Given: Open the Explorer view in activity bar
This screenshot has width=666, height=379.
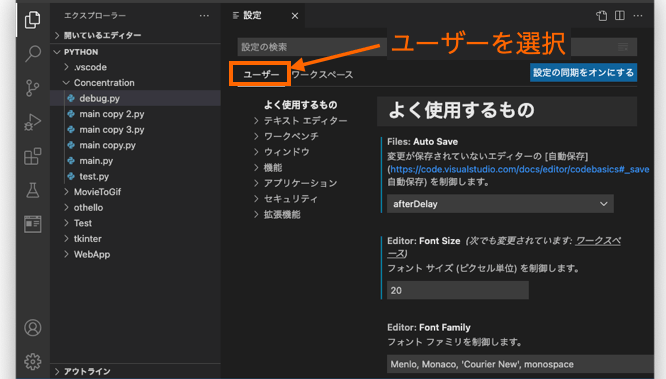Looking at the screenshot, I should pyautogui.click(x=33, y=20).
